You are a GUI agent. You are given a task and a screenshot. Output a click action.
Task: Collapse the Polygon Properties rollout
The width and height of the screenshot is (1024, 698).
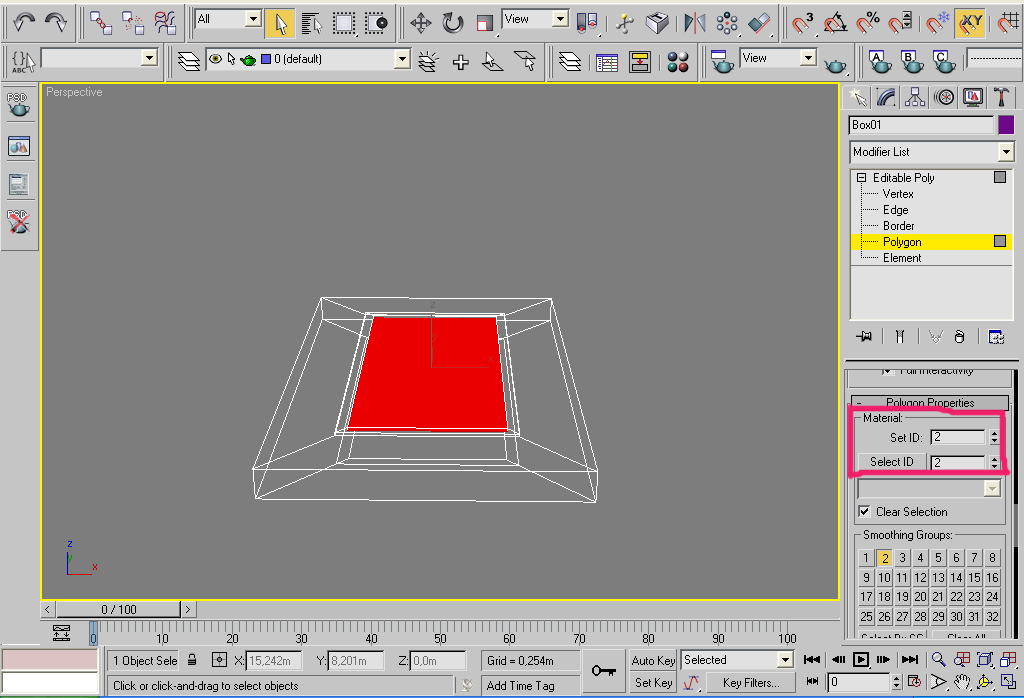pos(930,402)
